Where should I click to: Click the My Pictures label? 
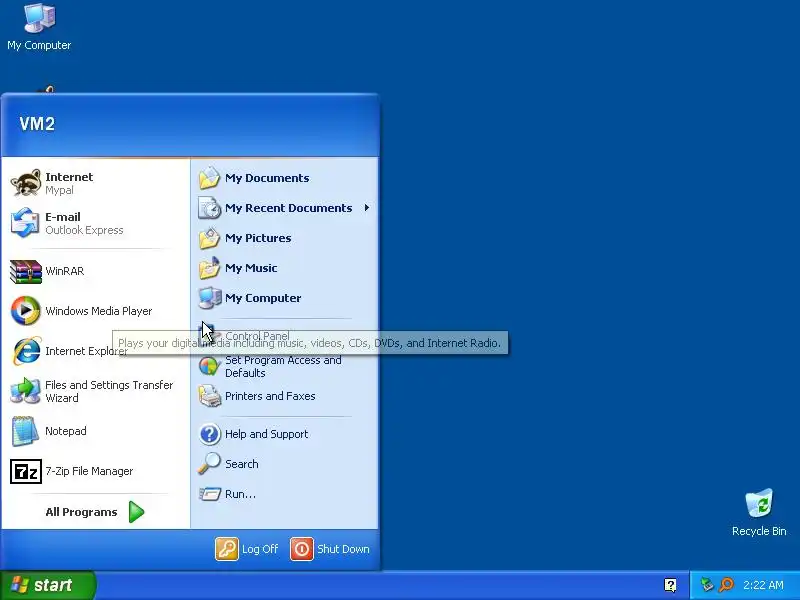pyautogui.click(x=258, y=238)
